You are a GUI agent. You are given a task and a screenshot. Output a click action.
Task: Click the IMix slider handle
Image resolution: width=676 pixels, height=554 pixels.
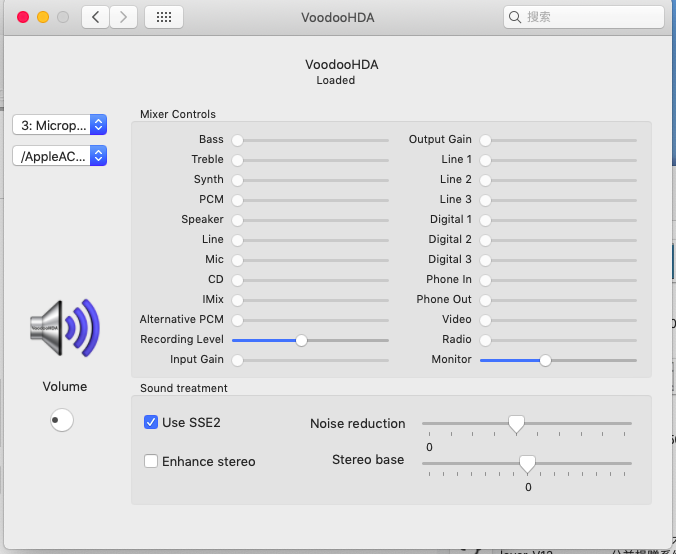237,300
